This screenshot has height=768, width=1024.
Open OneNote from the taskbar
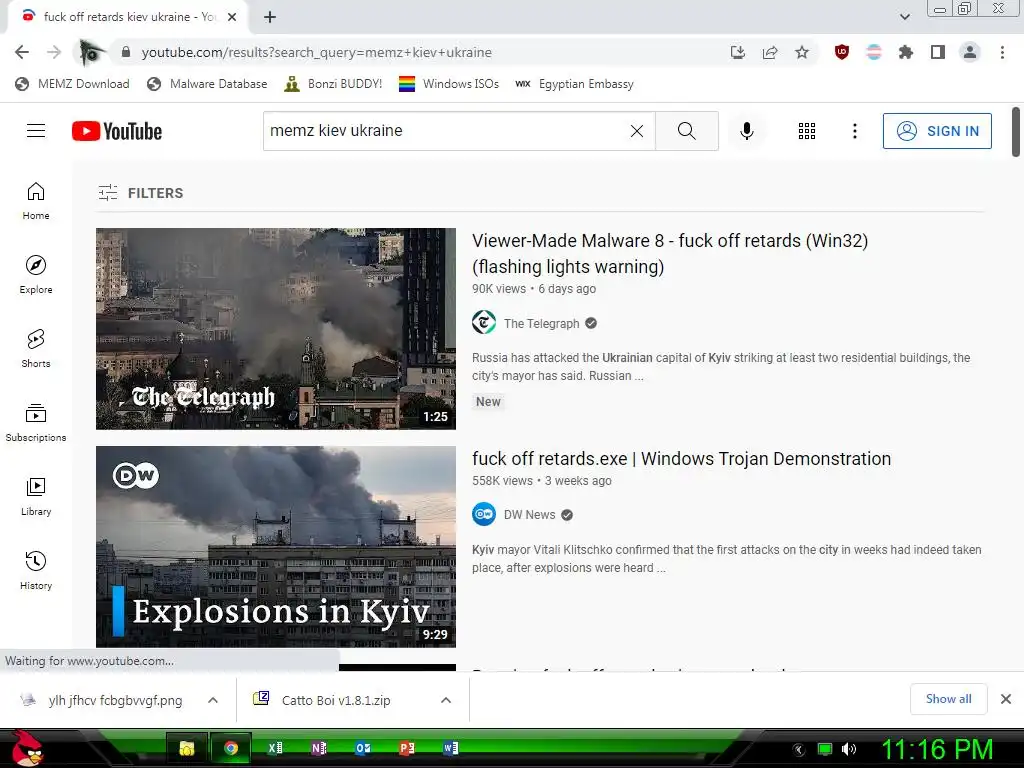[x=319, y=748]
